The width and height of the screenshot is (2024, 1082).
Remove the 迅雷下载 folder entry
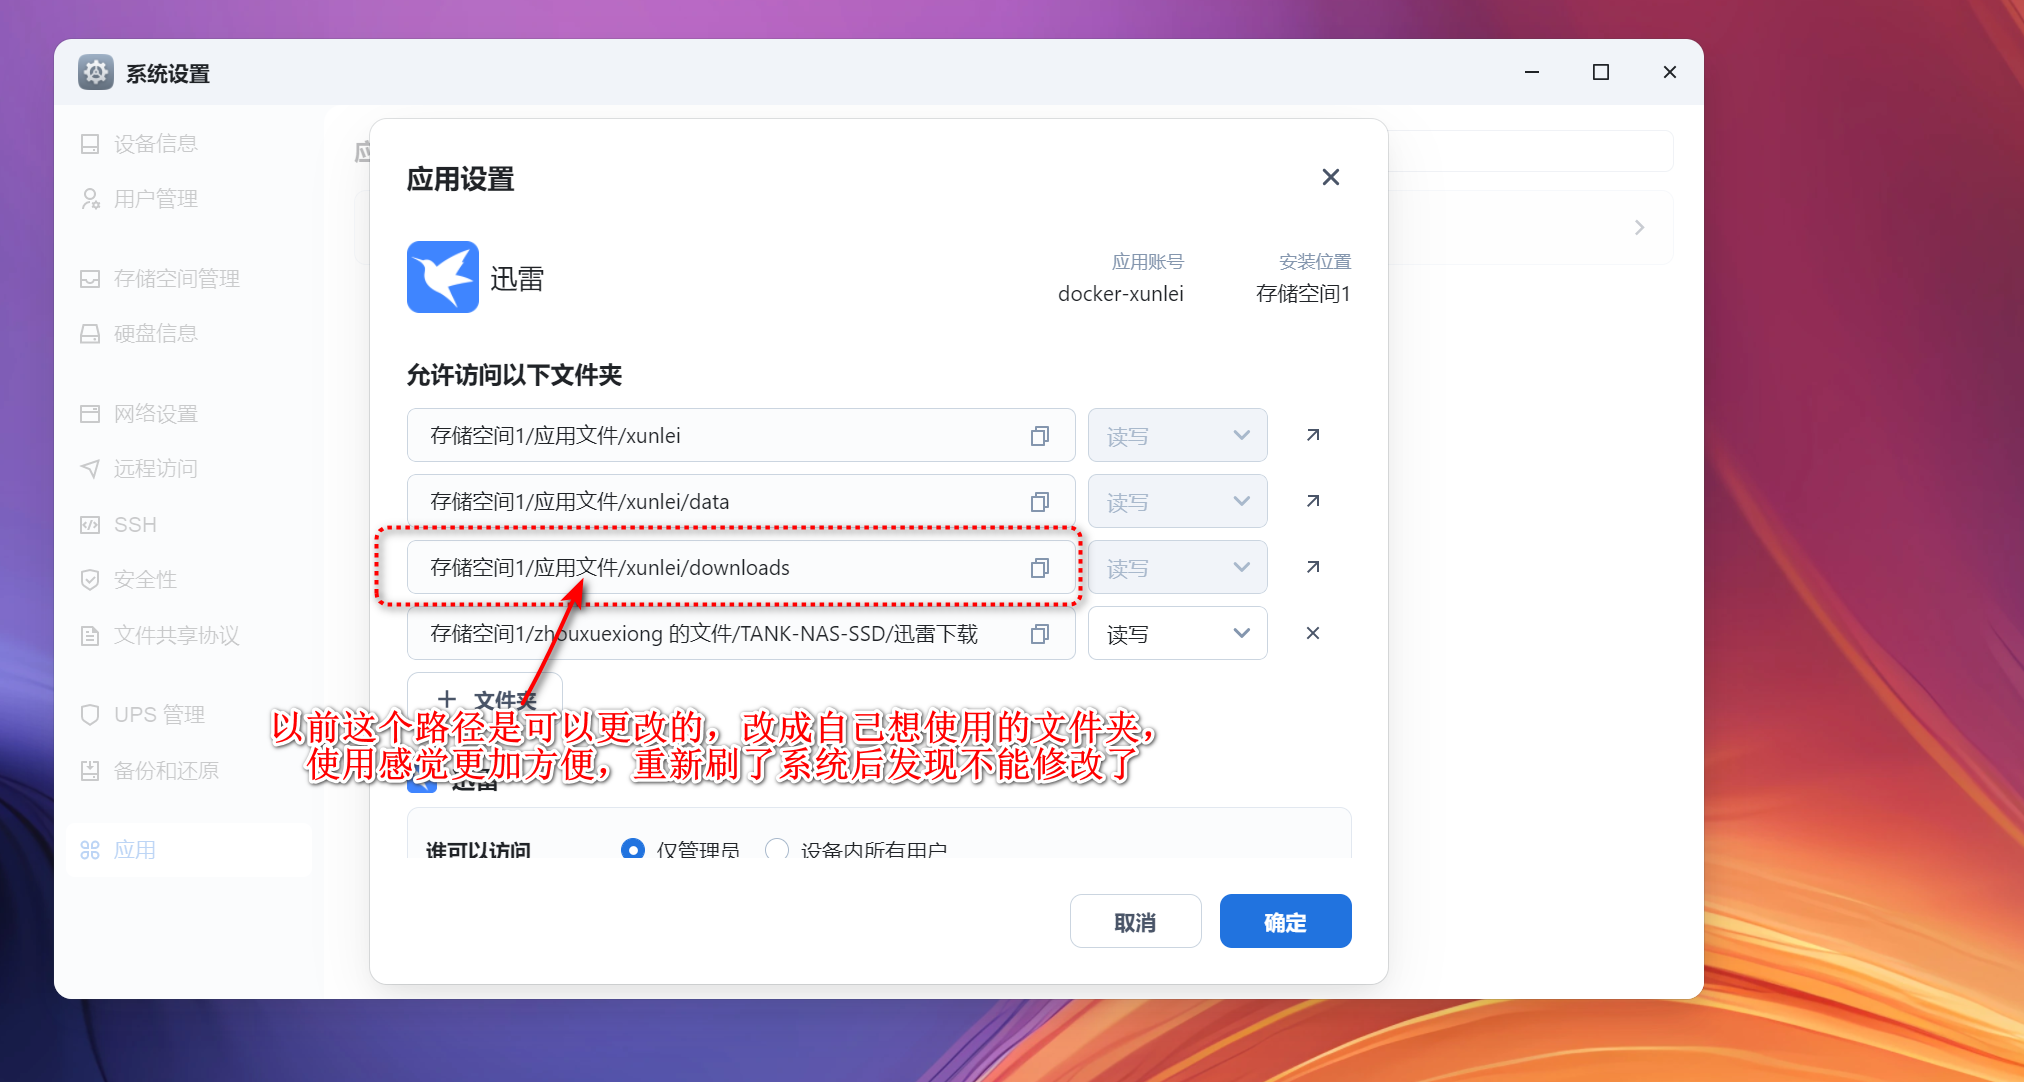point(1313,633)
